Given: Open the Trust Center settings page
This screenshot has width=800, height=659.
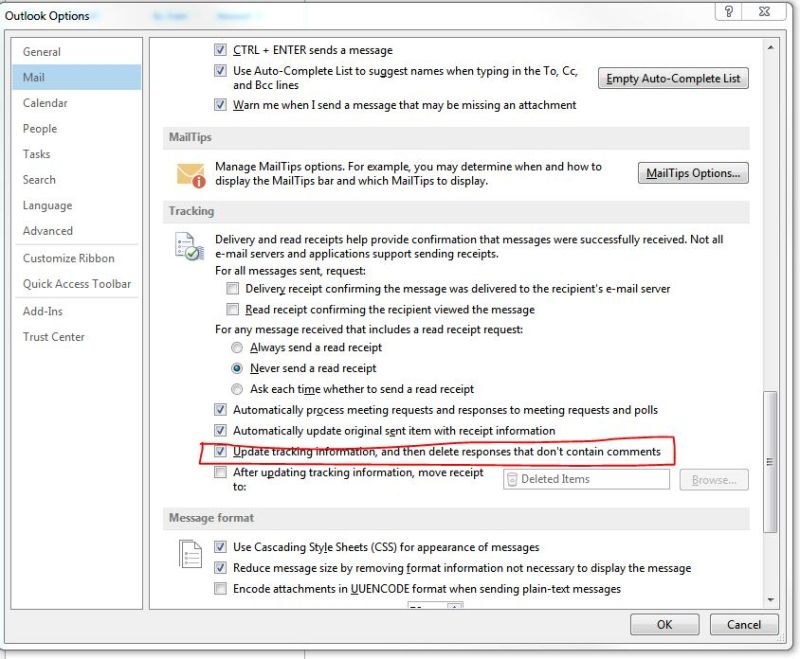Looking at the screenshot, I should coord(54,337).
